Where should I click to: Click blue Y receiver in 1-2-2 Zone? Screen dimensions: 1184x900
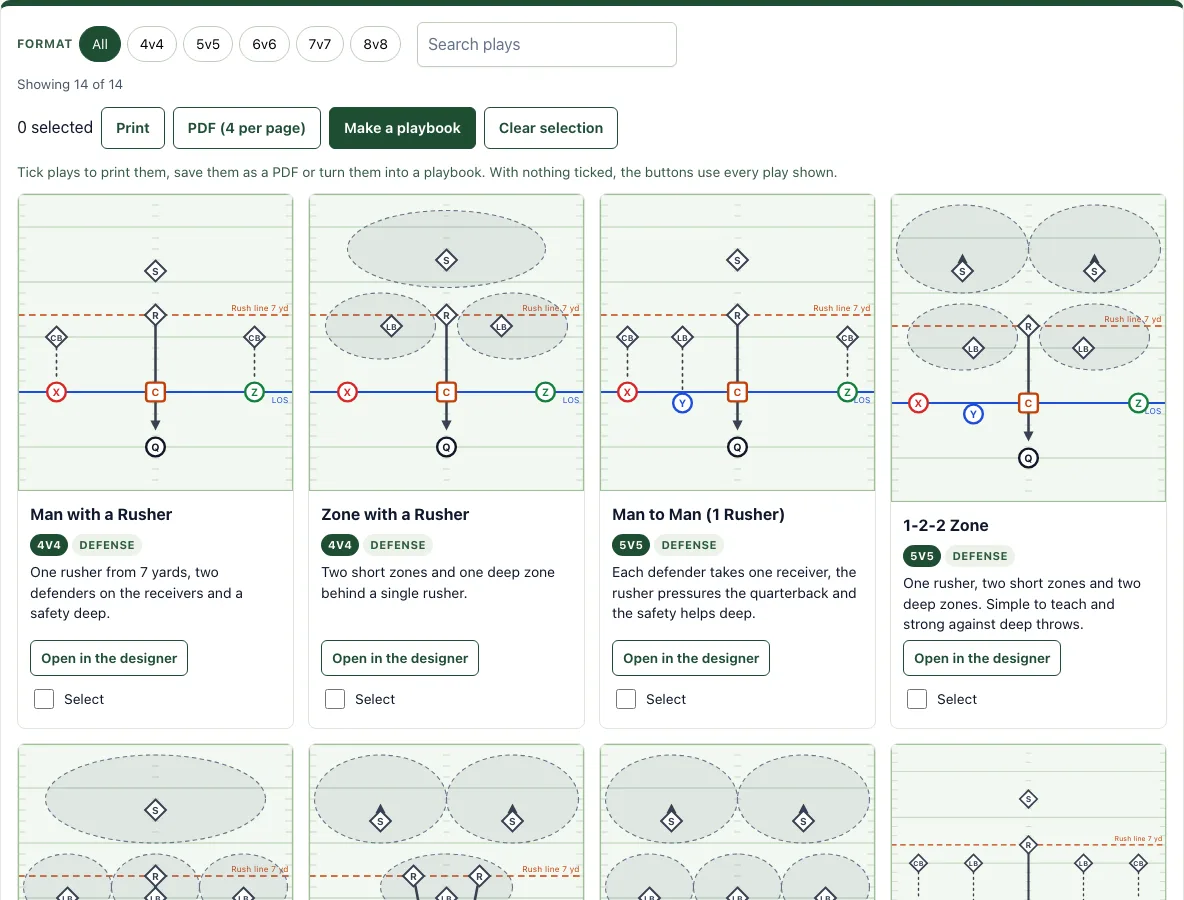[973, 414]
